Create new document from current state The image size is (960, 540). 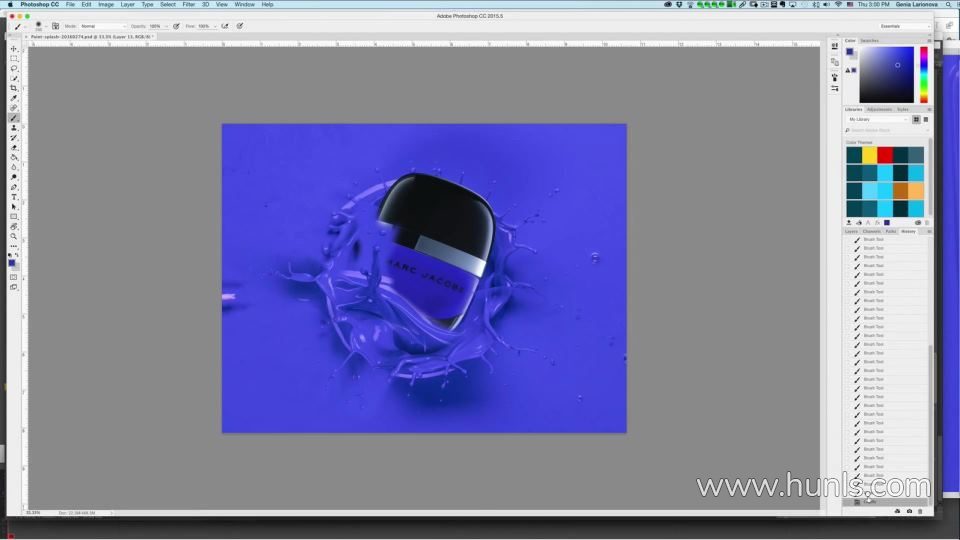(898, 511)
